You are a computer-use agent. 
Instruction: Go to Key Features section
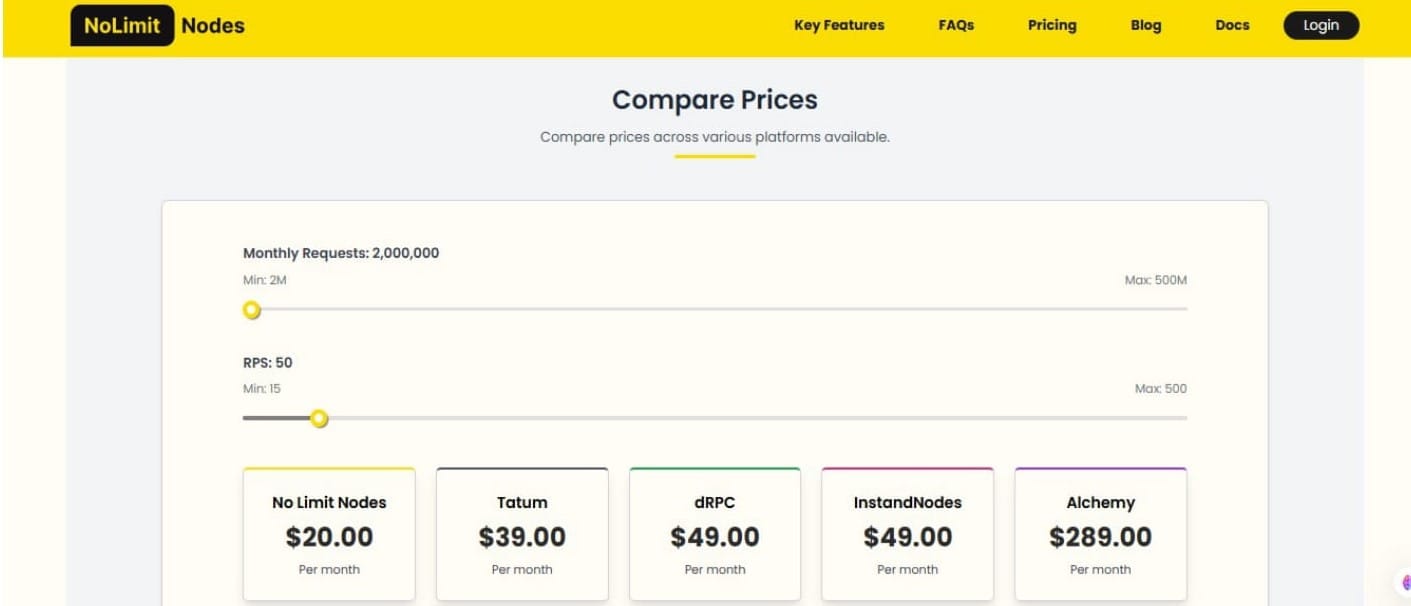[x=839, y=25]
